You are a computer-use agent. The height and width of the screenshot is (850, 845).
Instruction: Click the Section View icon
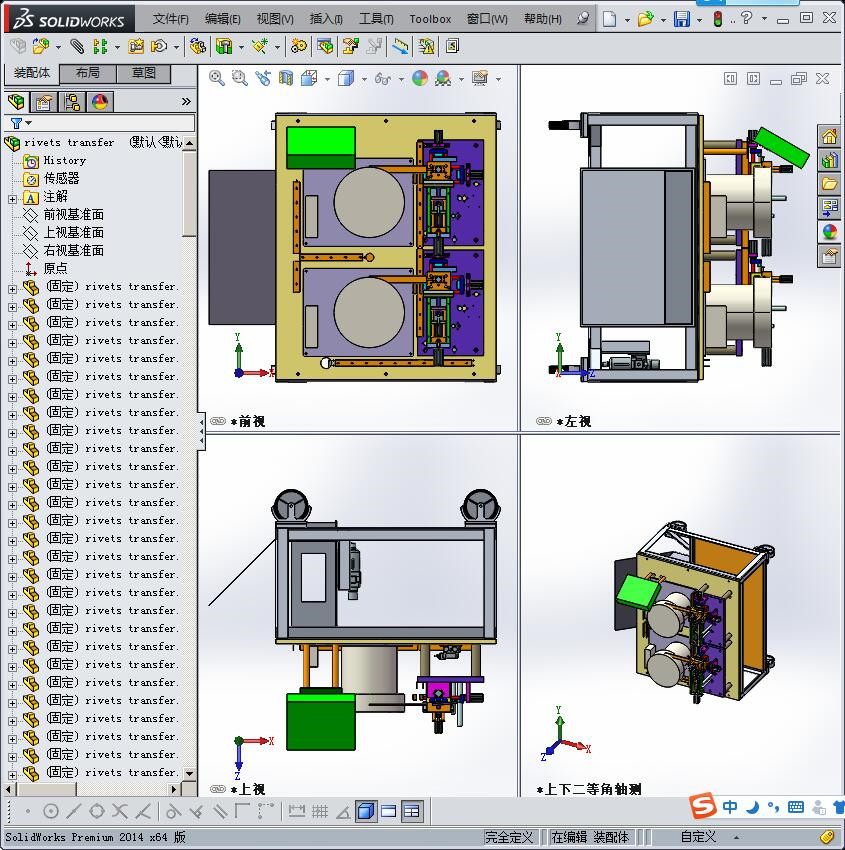tap(286, 79)
